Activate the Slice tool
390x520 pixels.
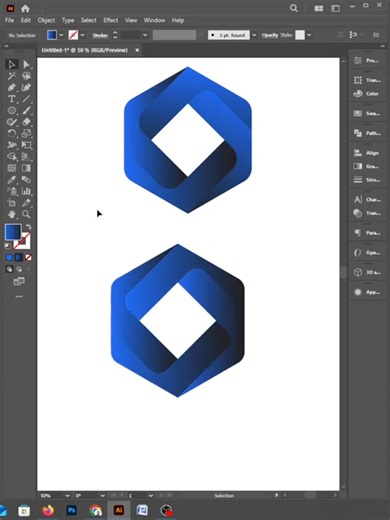[26, 203]
